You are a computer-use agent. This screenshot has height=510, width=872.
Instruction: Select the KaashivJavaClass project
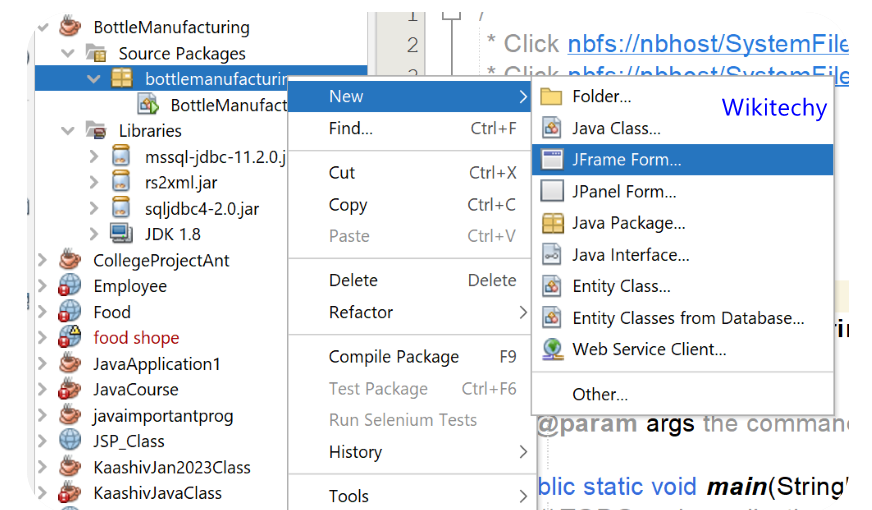[x=157, y=493]
